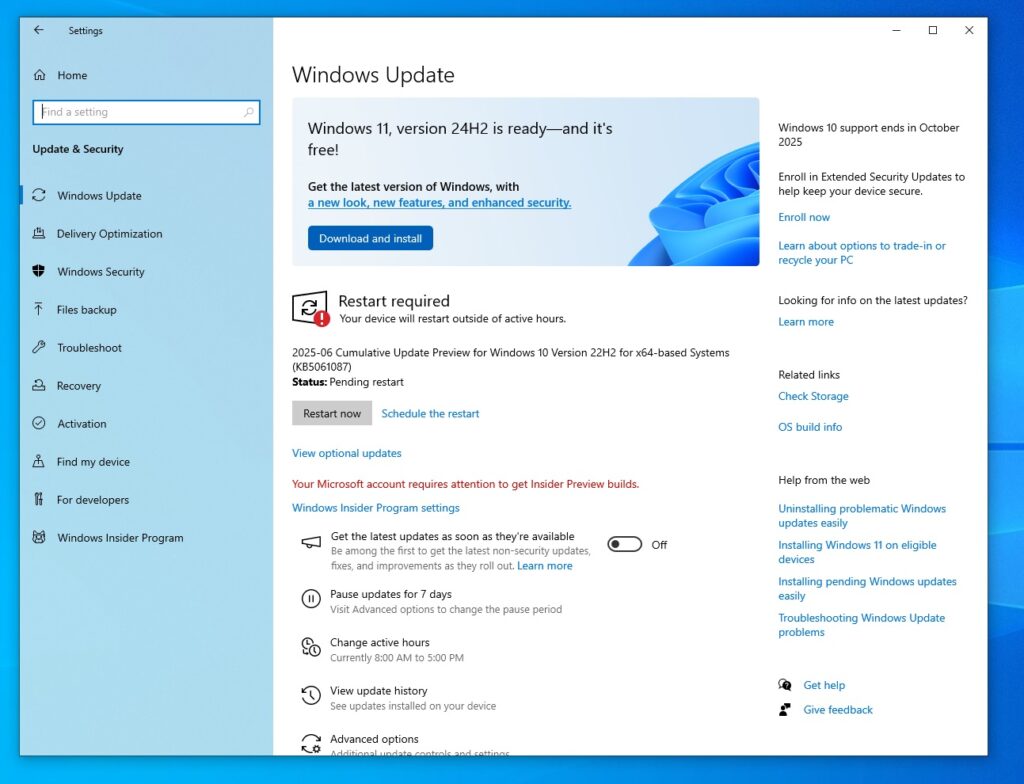The height and width of the screenshot is (784, 1024).
Task: Click the Find a setting search box
Action: (x=146, y=112)
